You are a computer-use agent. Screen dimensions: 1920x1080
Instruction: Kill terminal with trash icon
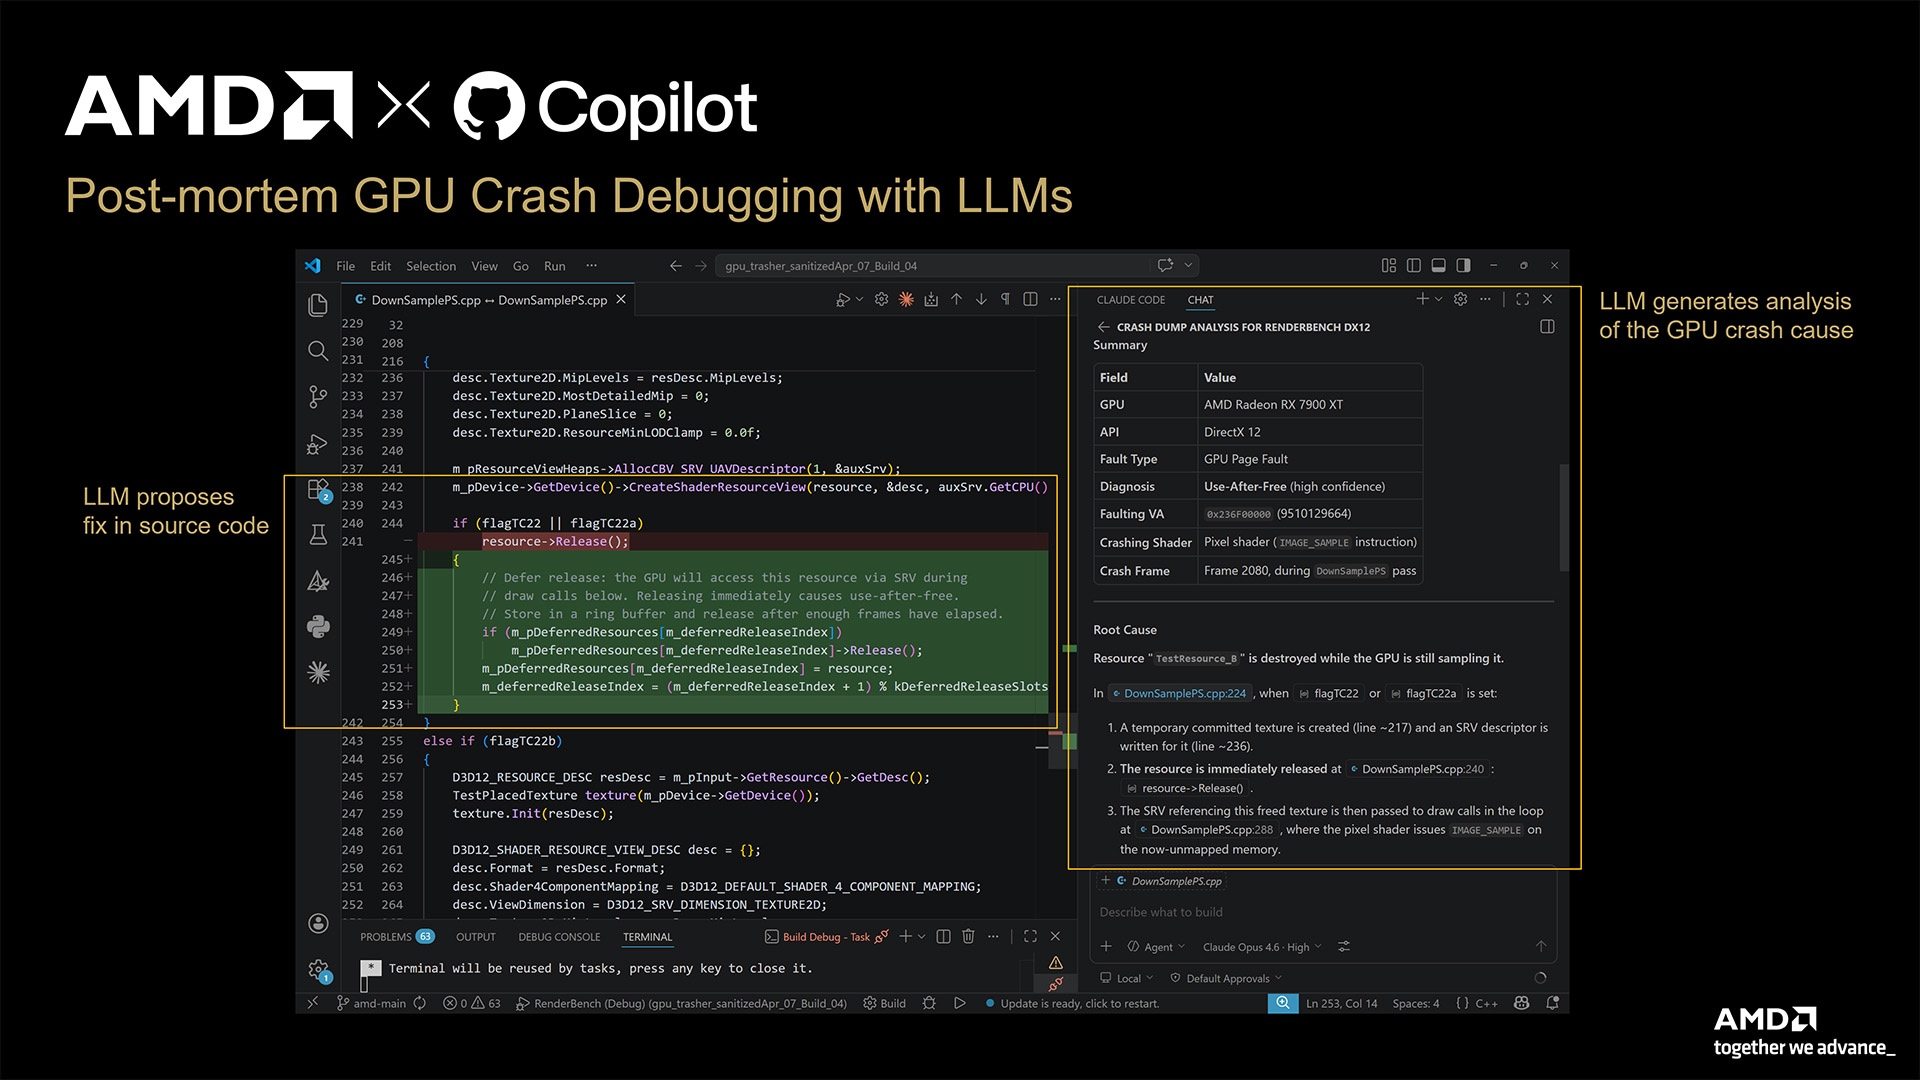pos(968,936)
